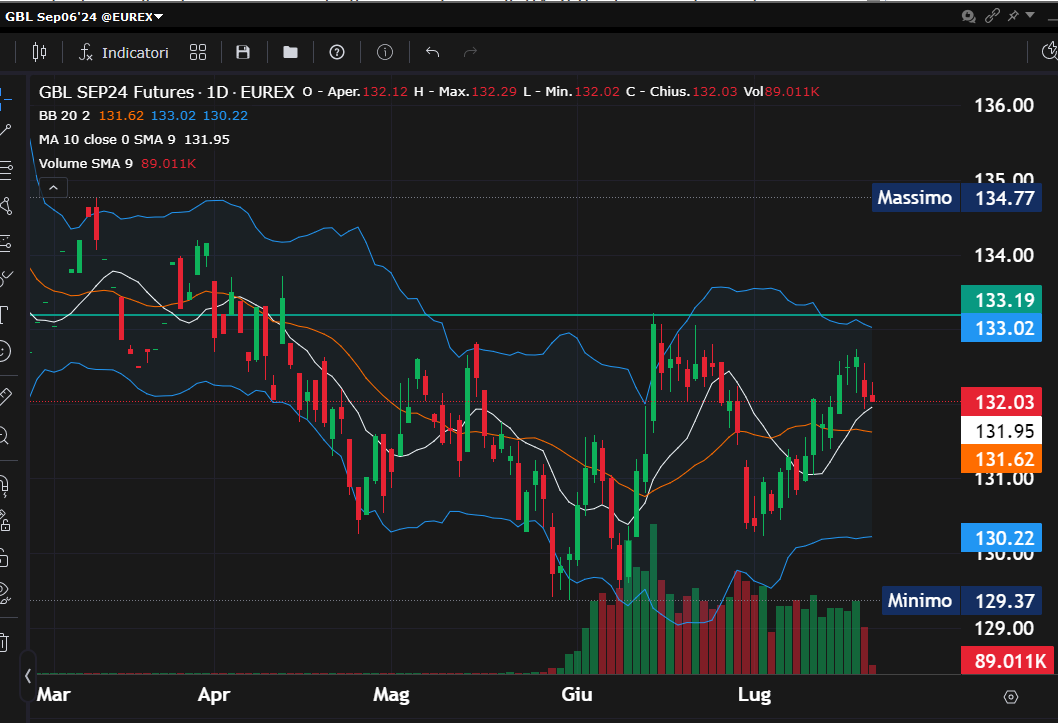
Task: Collapse the indicator legend with chevron
Action: pyautogui.click(x=54, y=187)
